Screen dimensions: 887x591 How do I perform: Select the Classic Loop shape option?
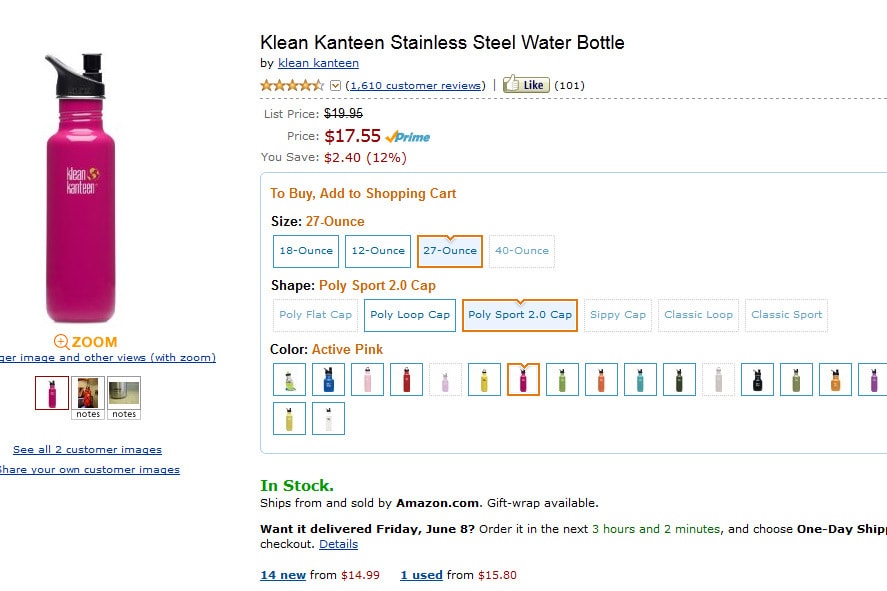pos(698,315)
